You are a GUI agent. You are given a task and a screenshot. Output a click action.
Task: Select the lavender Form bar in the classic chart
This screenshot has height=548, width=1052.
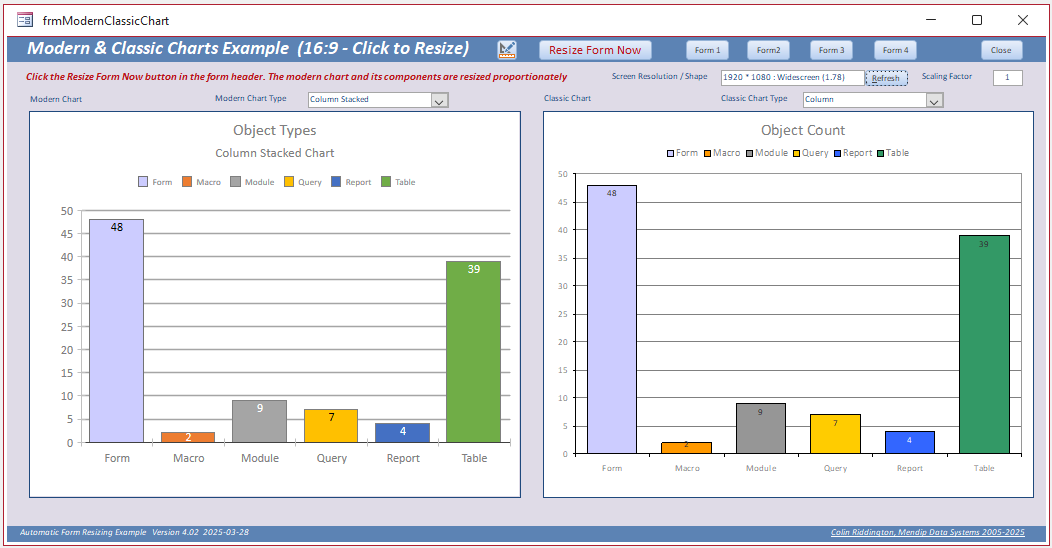(612, 320)
